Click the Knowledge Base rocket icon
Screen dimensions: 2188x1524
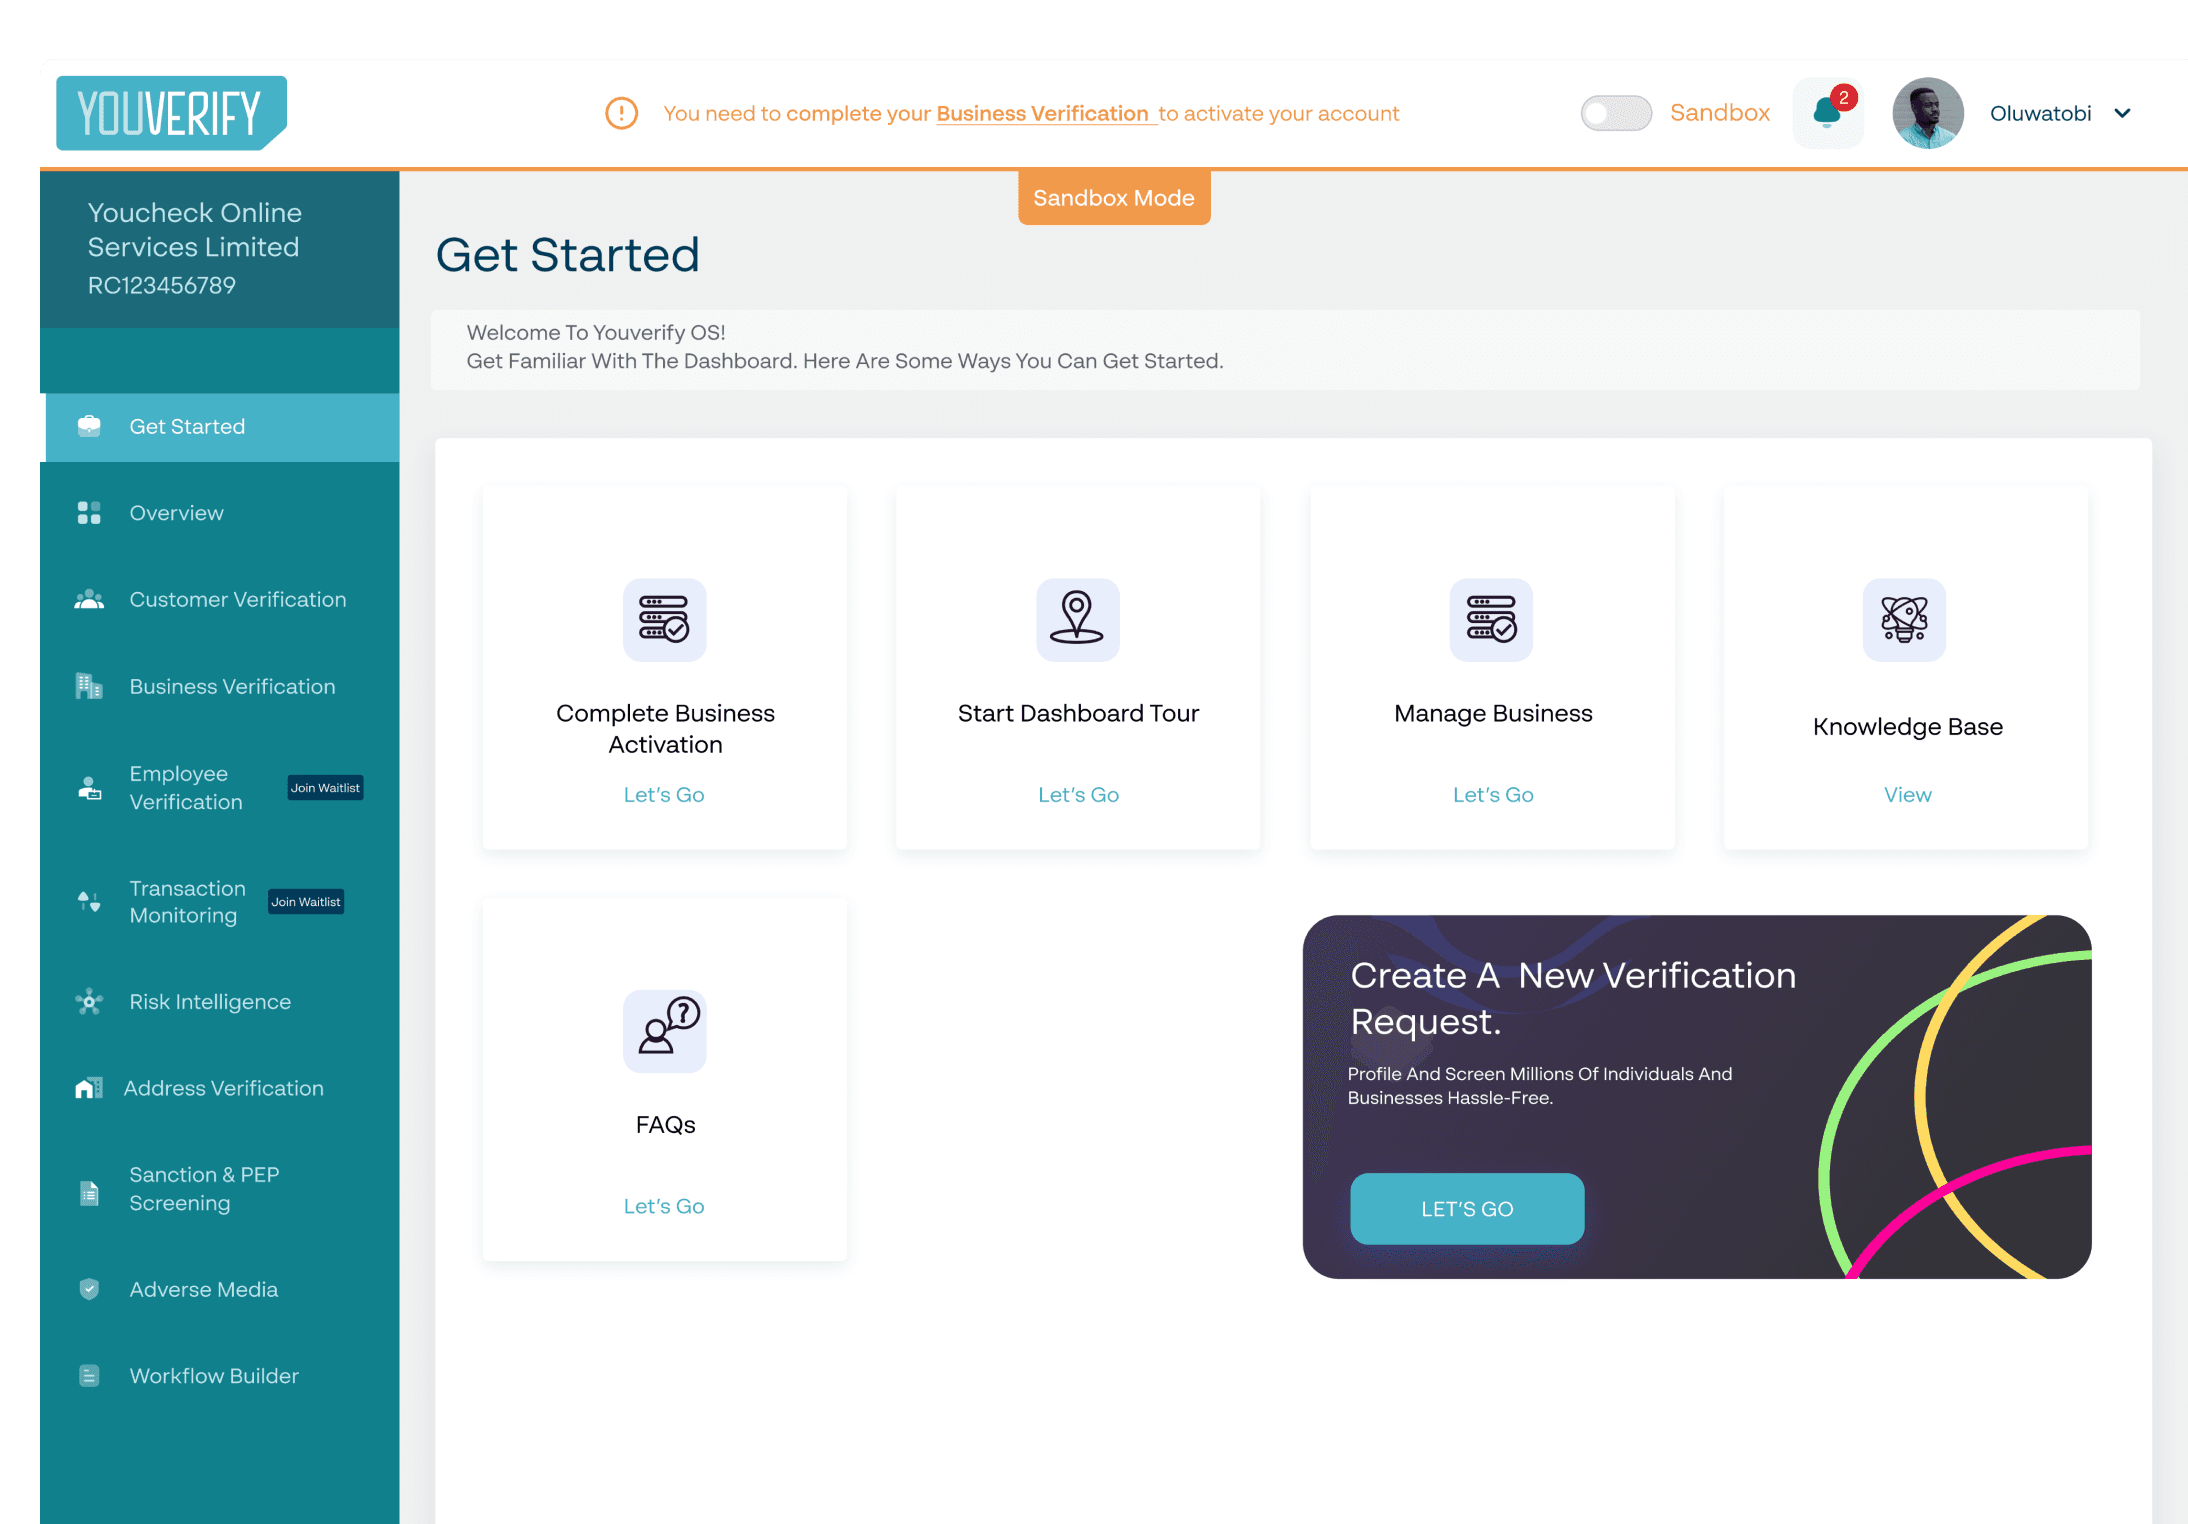click(1904, 619)
